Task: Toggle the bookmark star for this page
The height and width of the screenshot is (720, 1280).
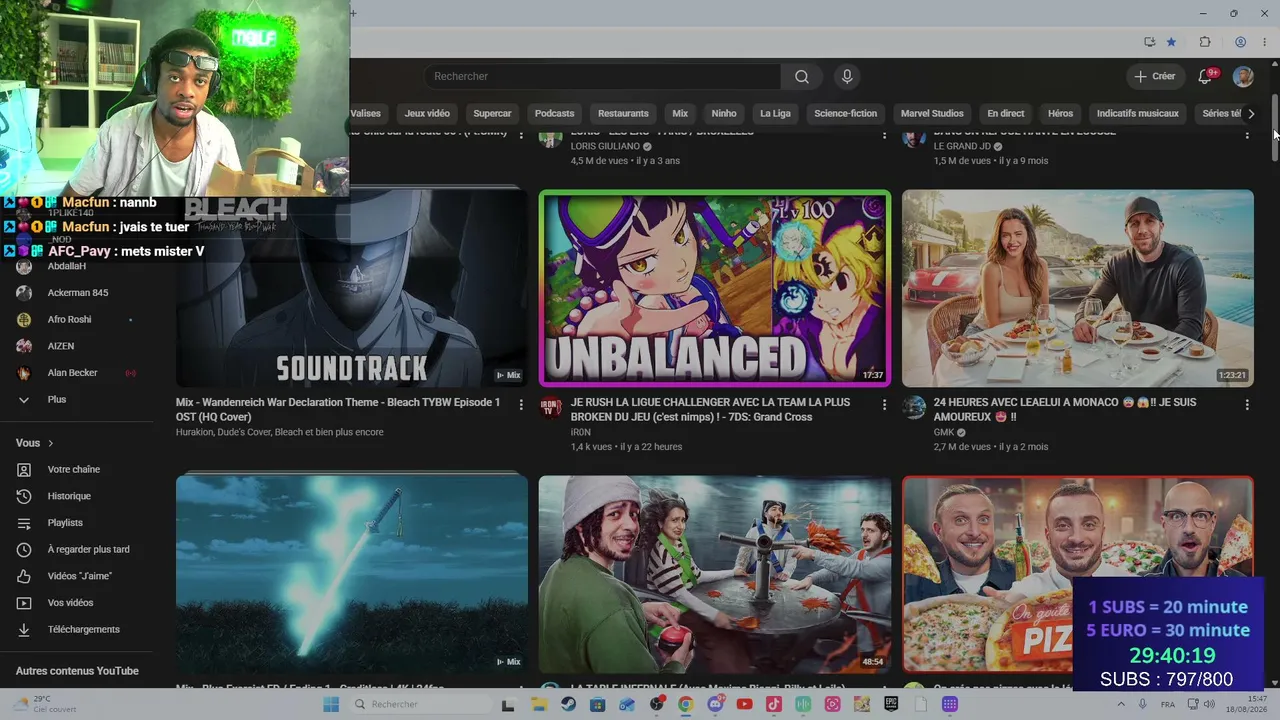Action: tap(1171, 42)
